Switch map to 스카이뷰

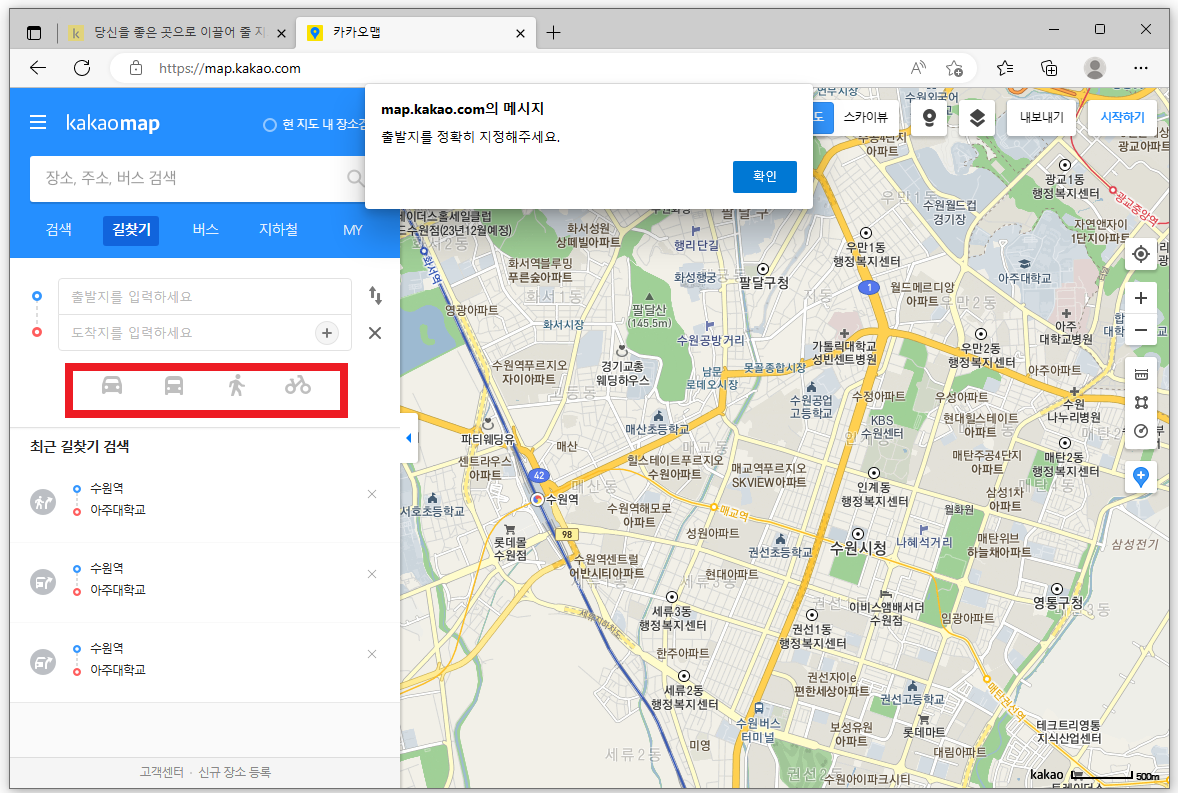(x=865, y=117)
